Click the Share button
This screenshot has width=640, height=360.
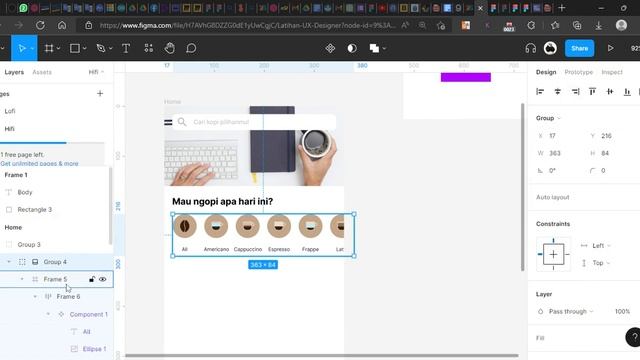pos(580,49)
